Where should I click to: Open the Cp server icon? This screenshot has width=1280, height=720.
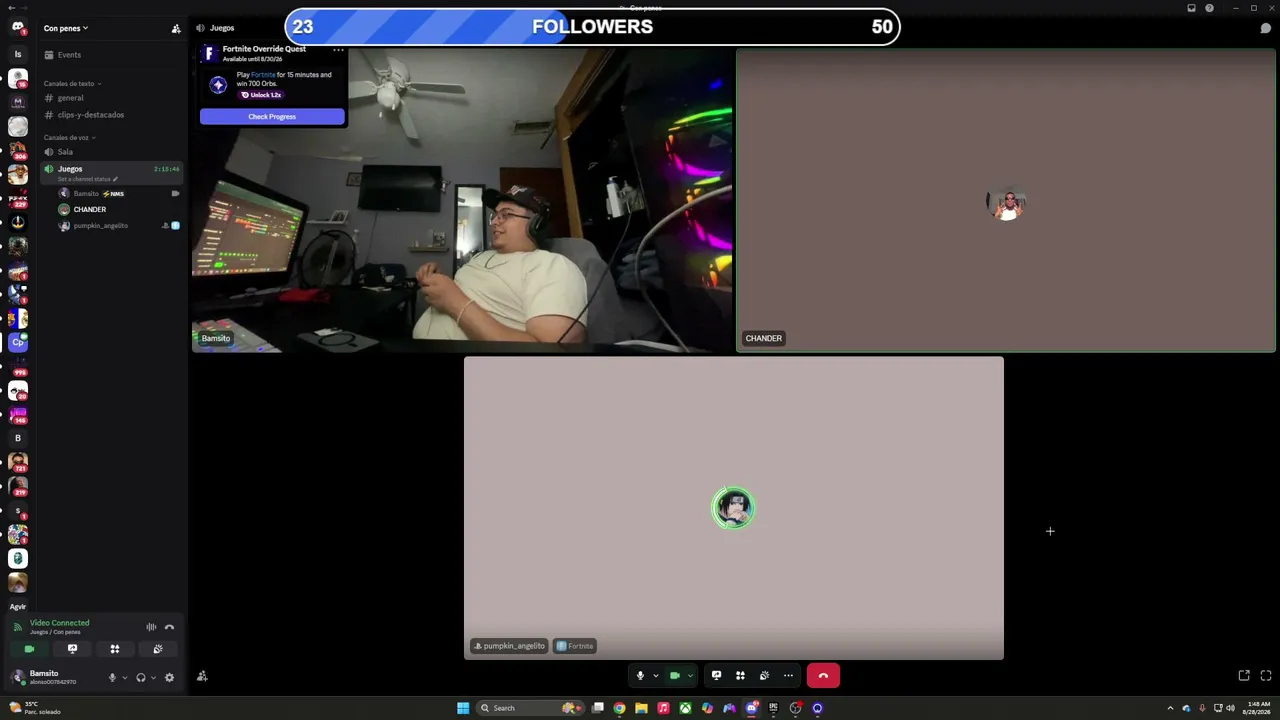tap(18, 342)
